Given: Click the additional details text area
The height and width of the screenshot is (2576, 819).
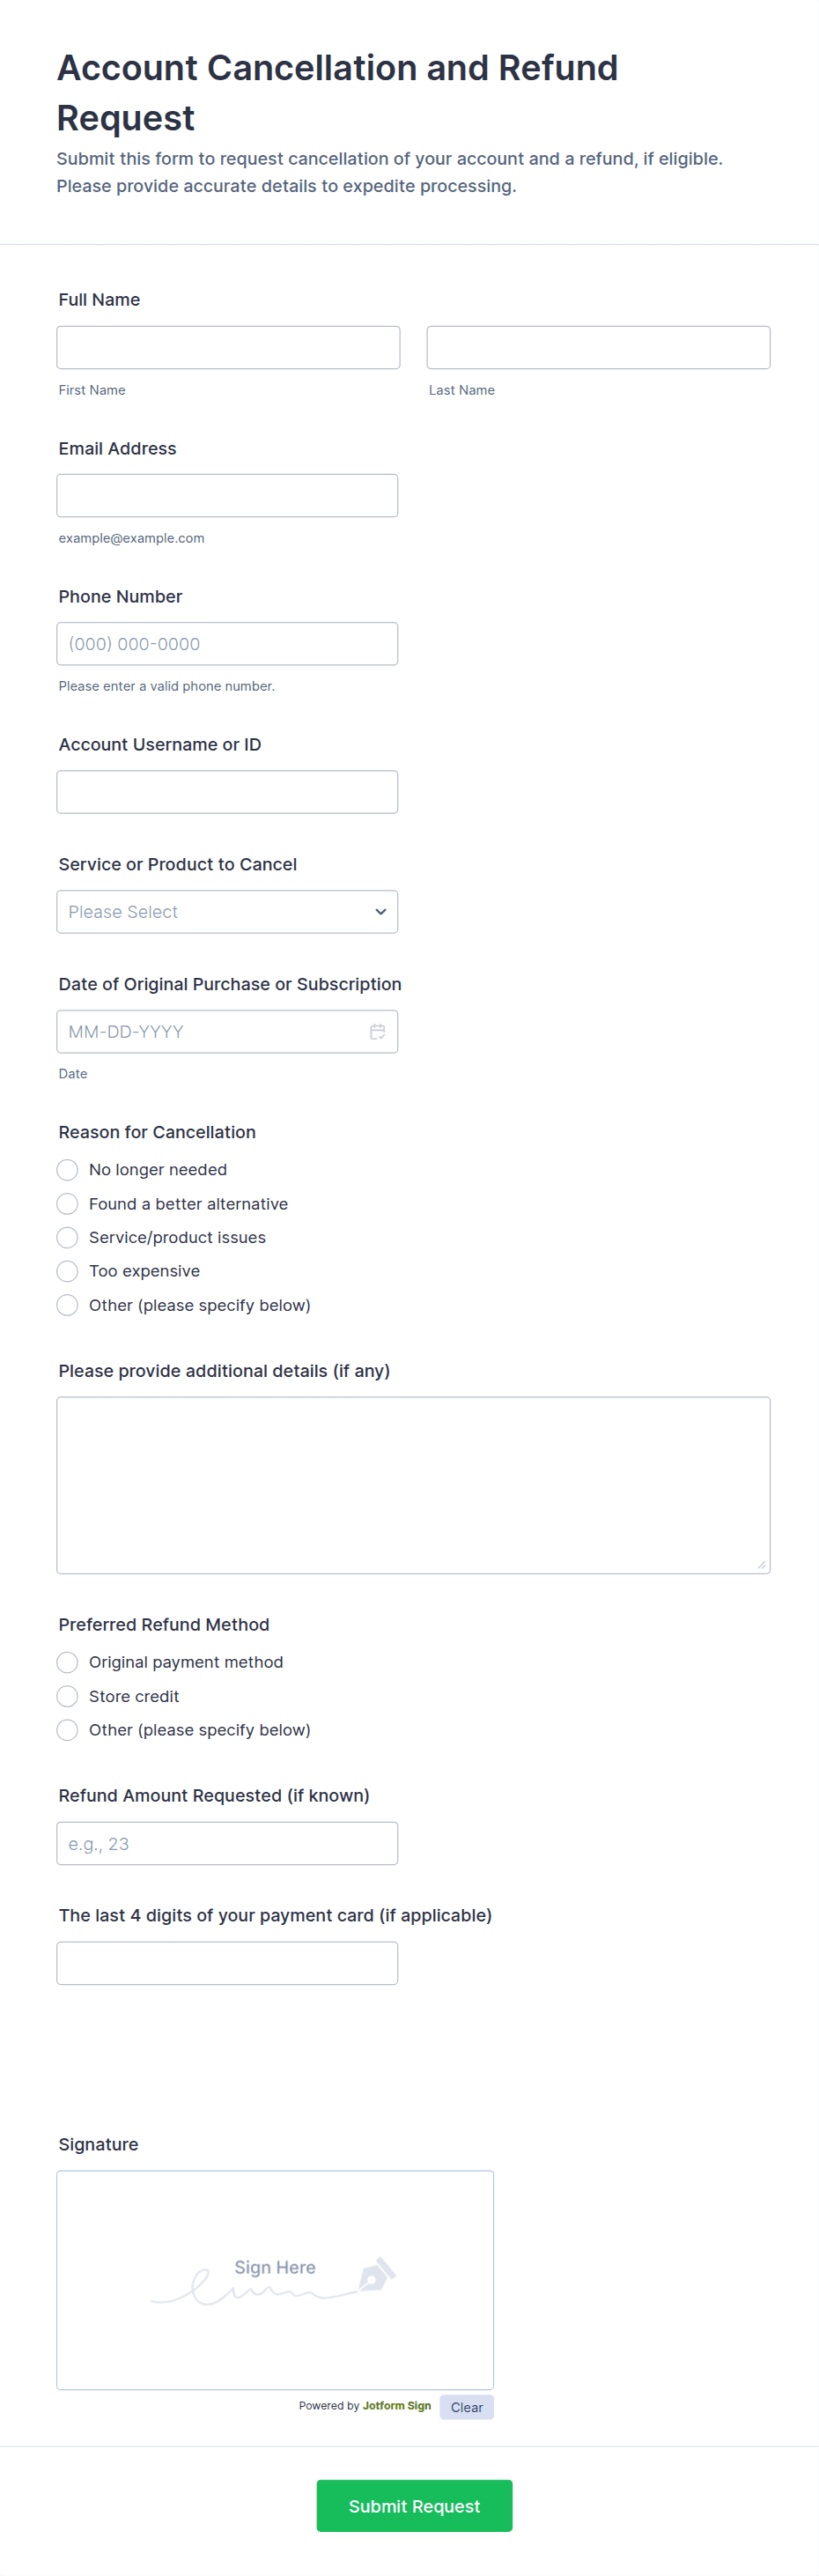Looking at the screenshot, I should pos(413,1484).
